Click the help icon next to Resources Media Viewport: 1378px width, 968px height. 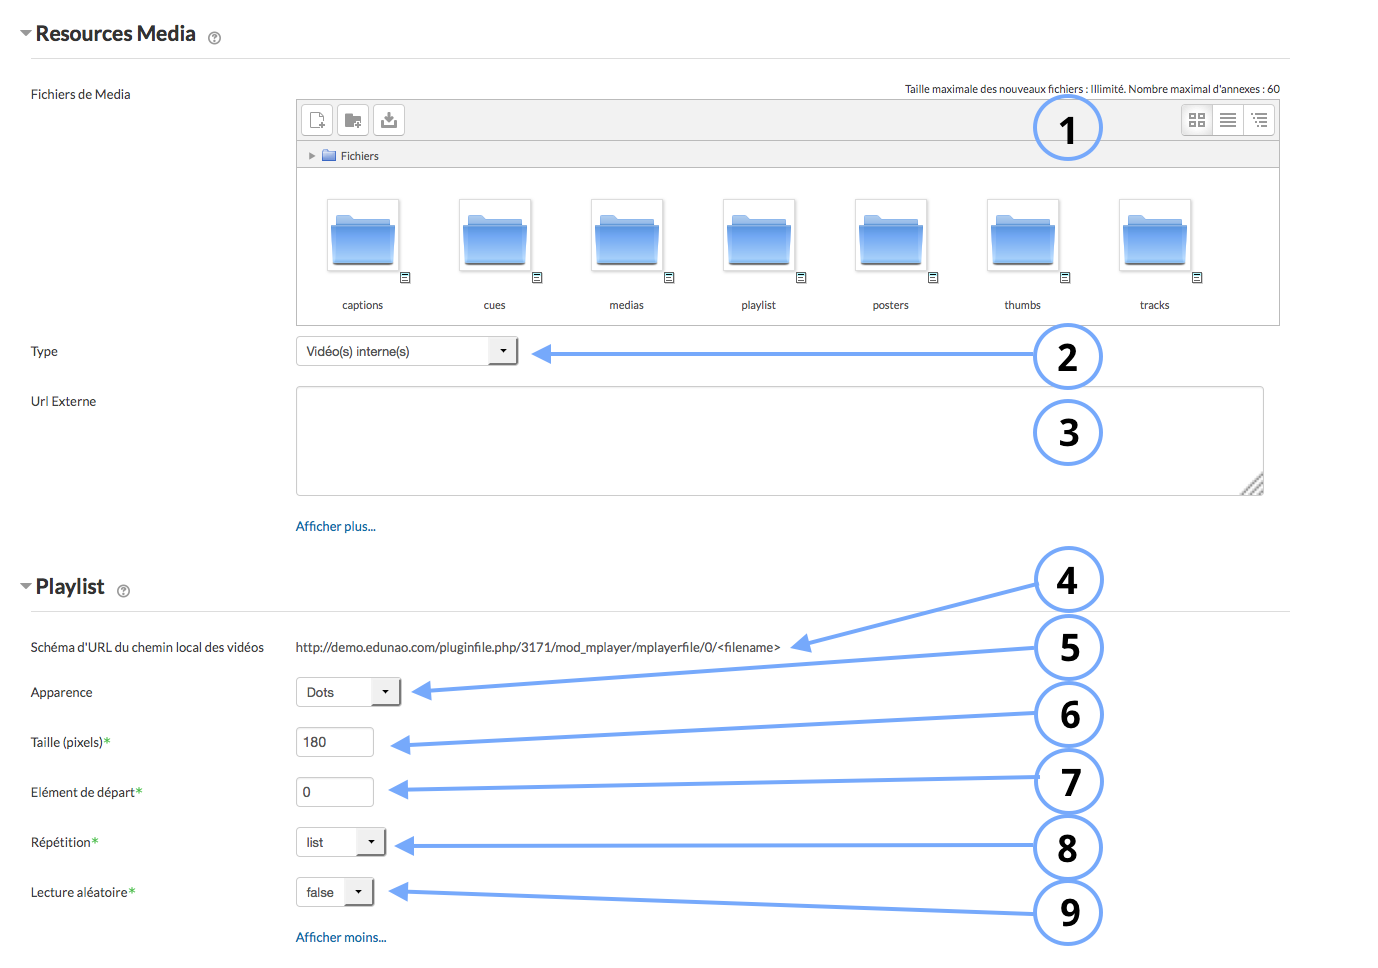pyautogui.click(x=214, y=38)
